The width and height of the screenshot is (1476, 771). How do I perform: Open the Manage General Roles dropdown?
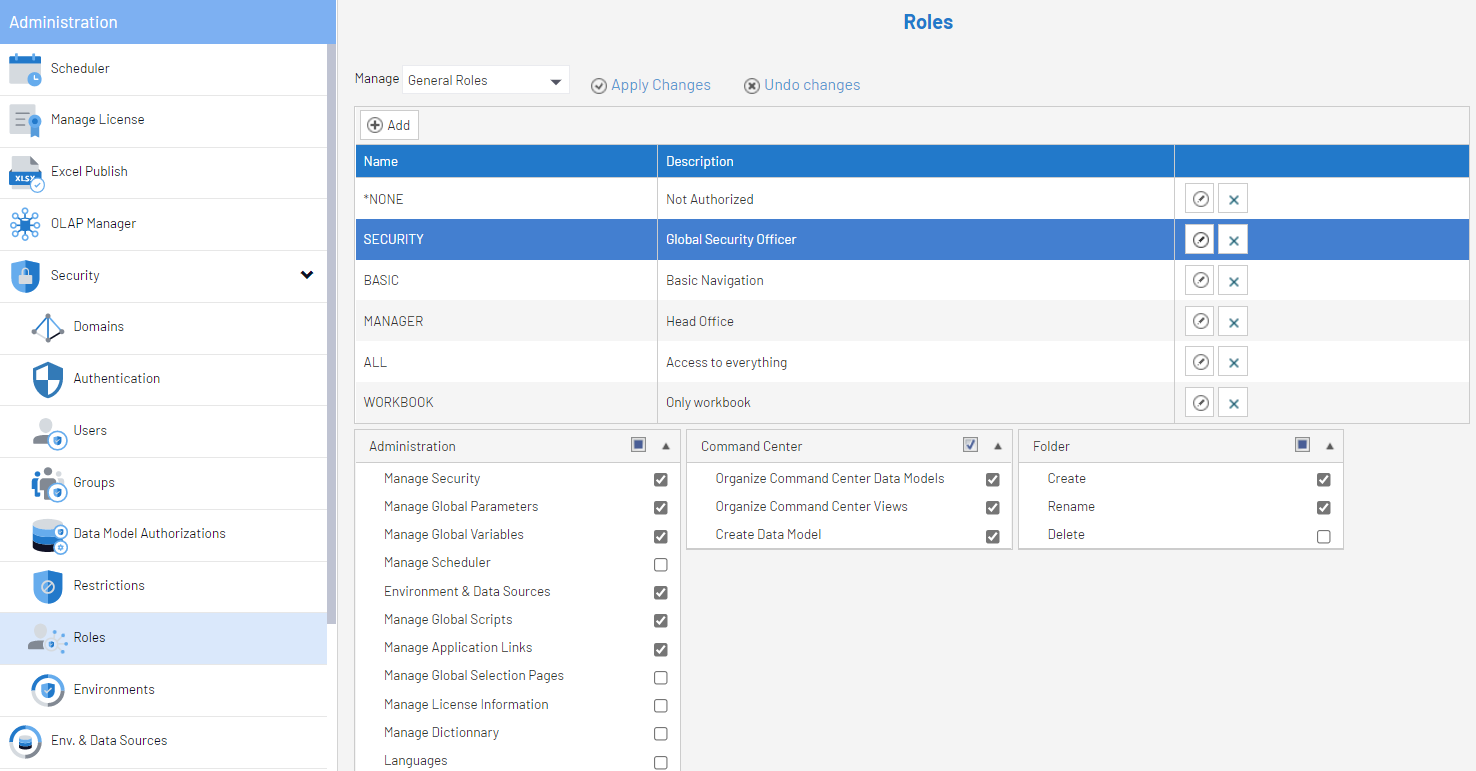[x=486, y=81]
